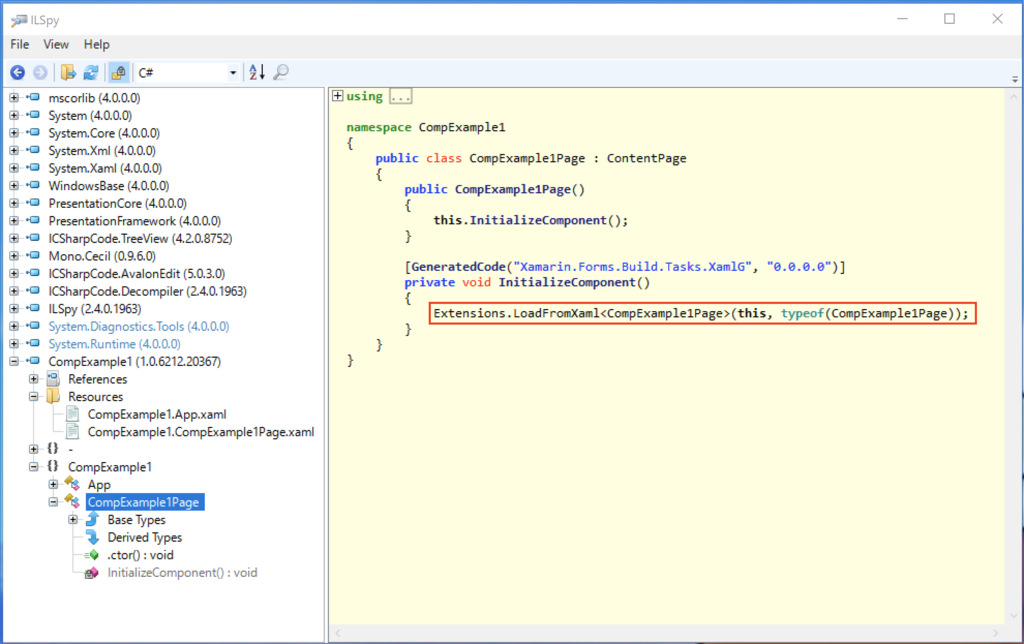Select System.Xml (4.0.0.0) in tree
The image size is (1024, 644).
pos(102,151)
